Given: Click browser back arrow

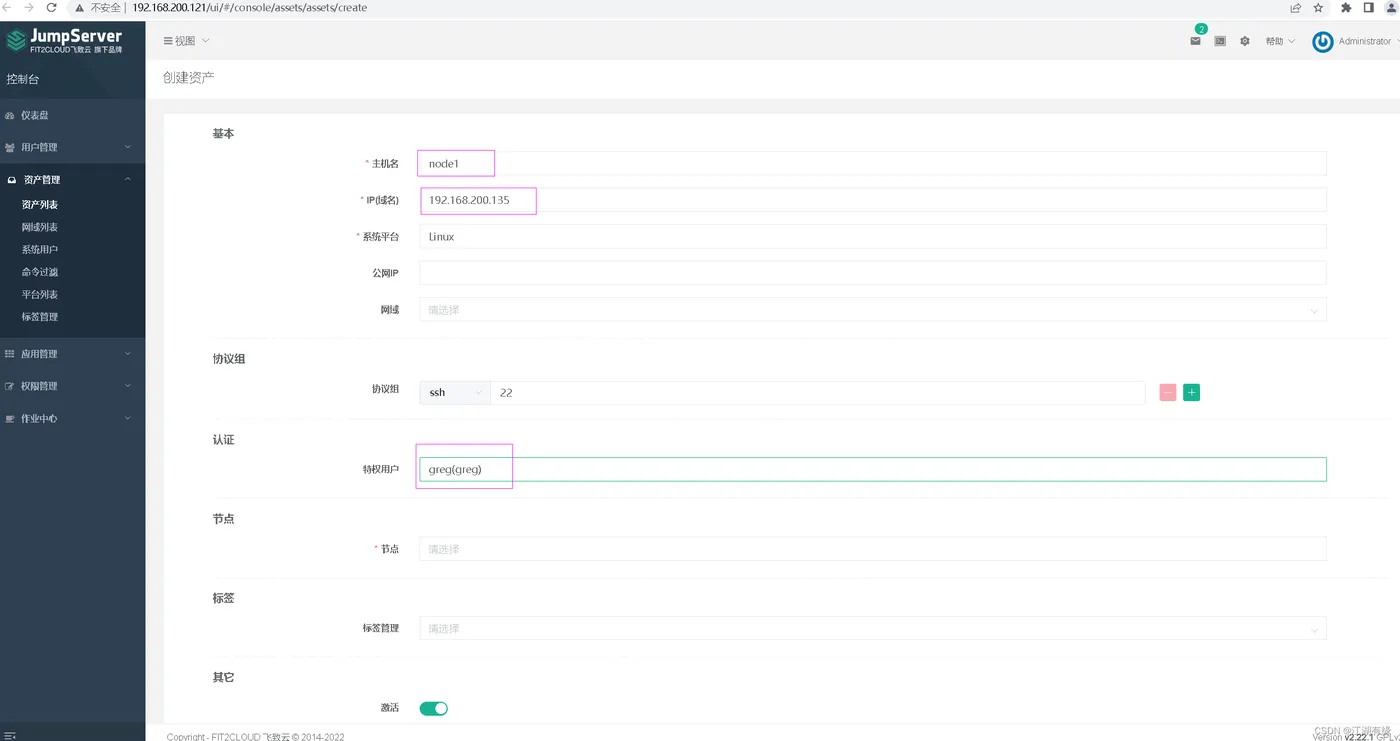Looking at the screenshot, I should (8, 7).
